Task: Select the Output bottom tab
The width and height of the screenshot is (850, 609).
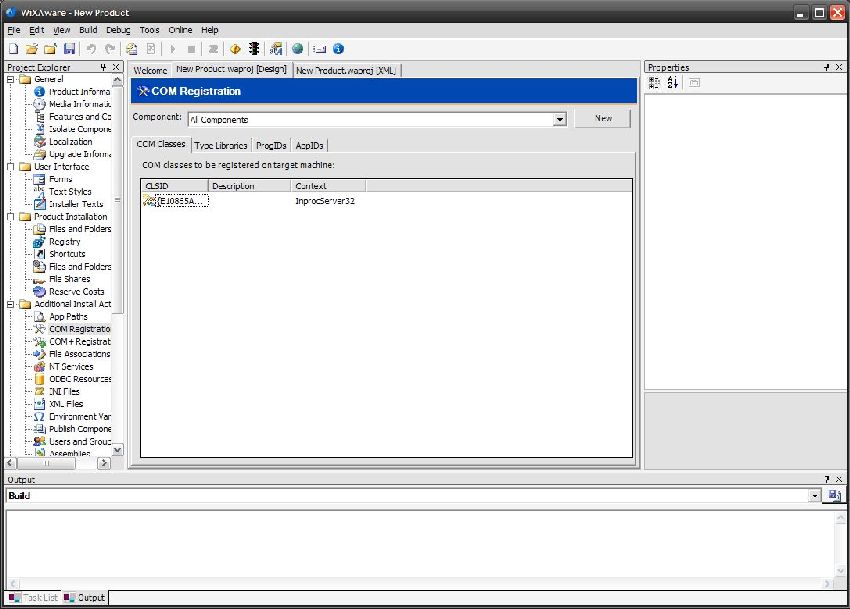Action: click(x=85, y=598)
